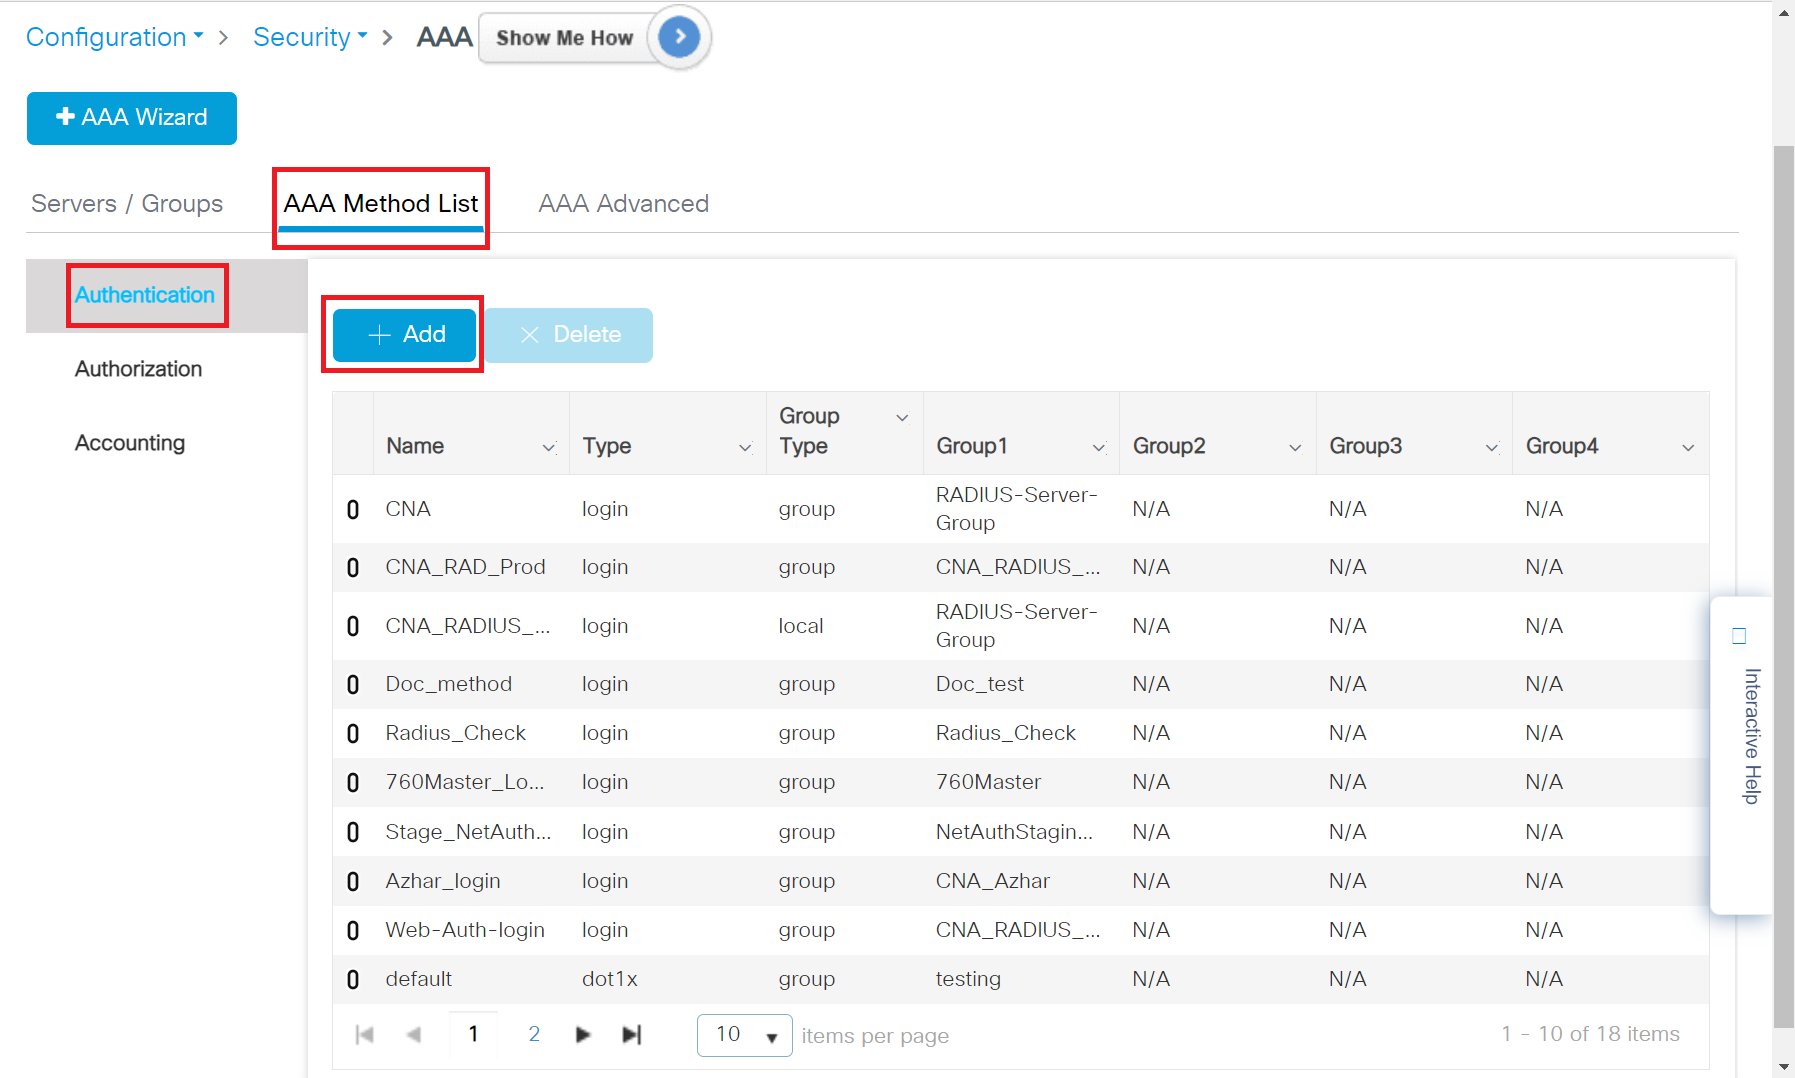Tick the checkbox for Doc_method row
The height and width of the screenshot is (1078, 1795).
coord(353,685)
